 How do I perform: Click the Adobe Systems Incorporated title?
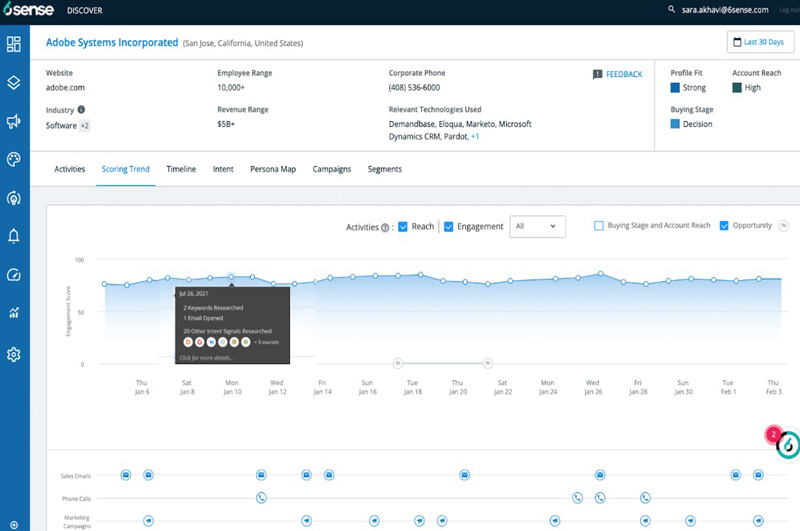point(112,42)
